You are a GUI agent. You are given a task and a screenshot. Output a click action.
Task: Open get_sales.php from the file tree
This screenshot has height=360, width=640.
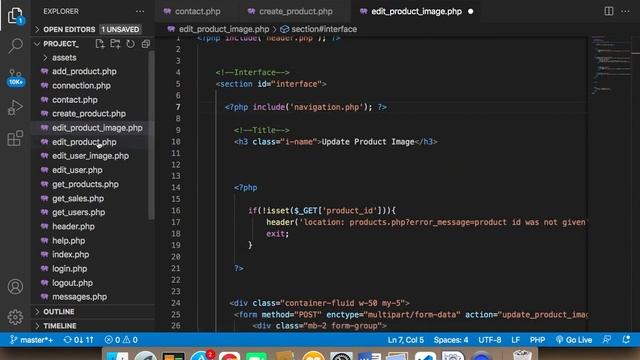pos(78,198)
